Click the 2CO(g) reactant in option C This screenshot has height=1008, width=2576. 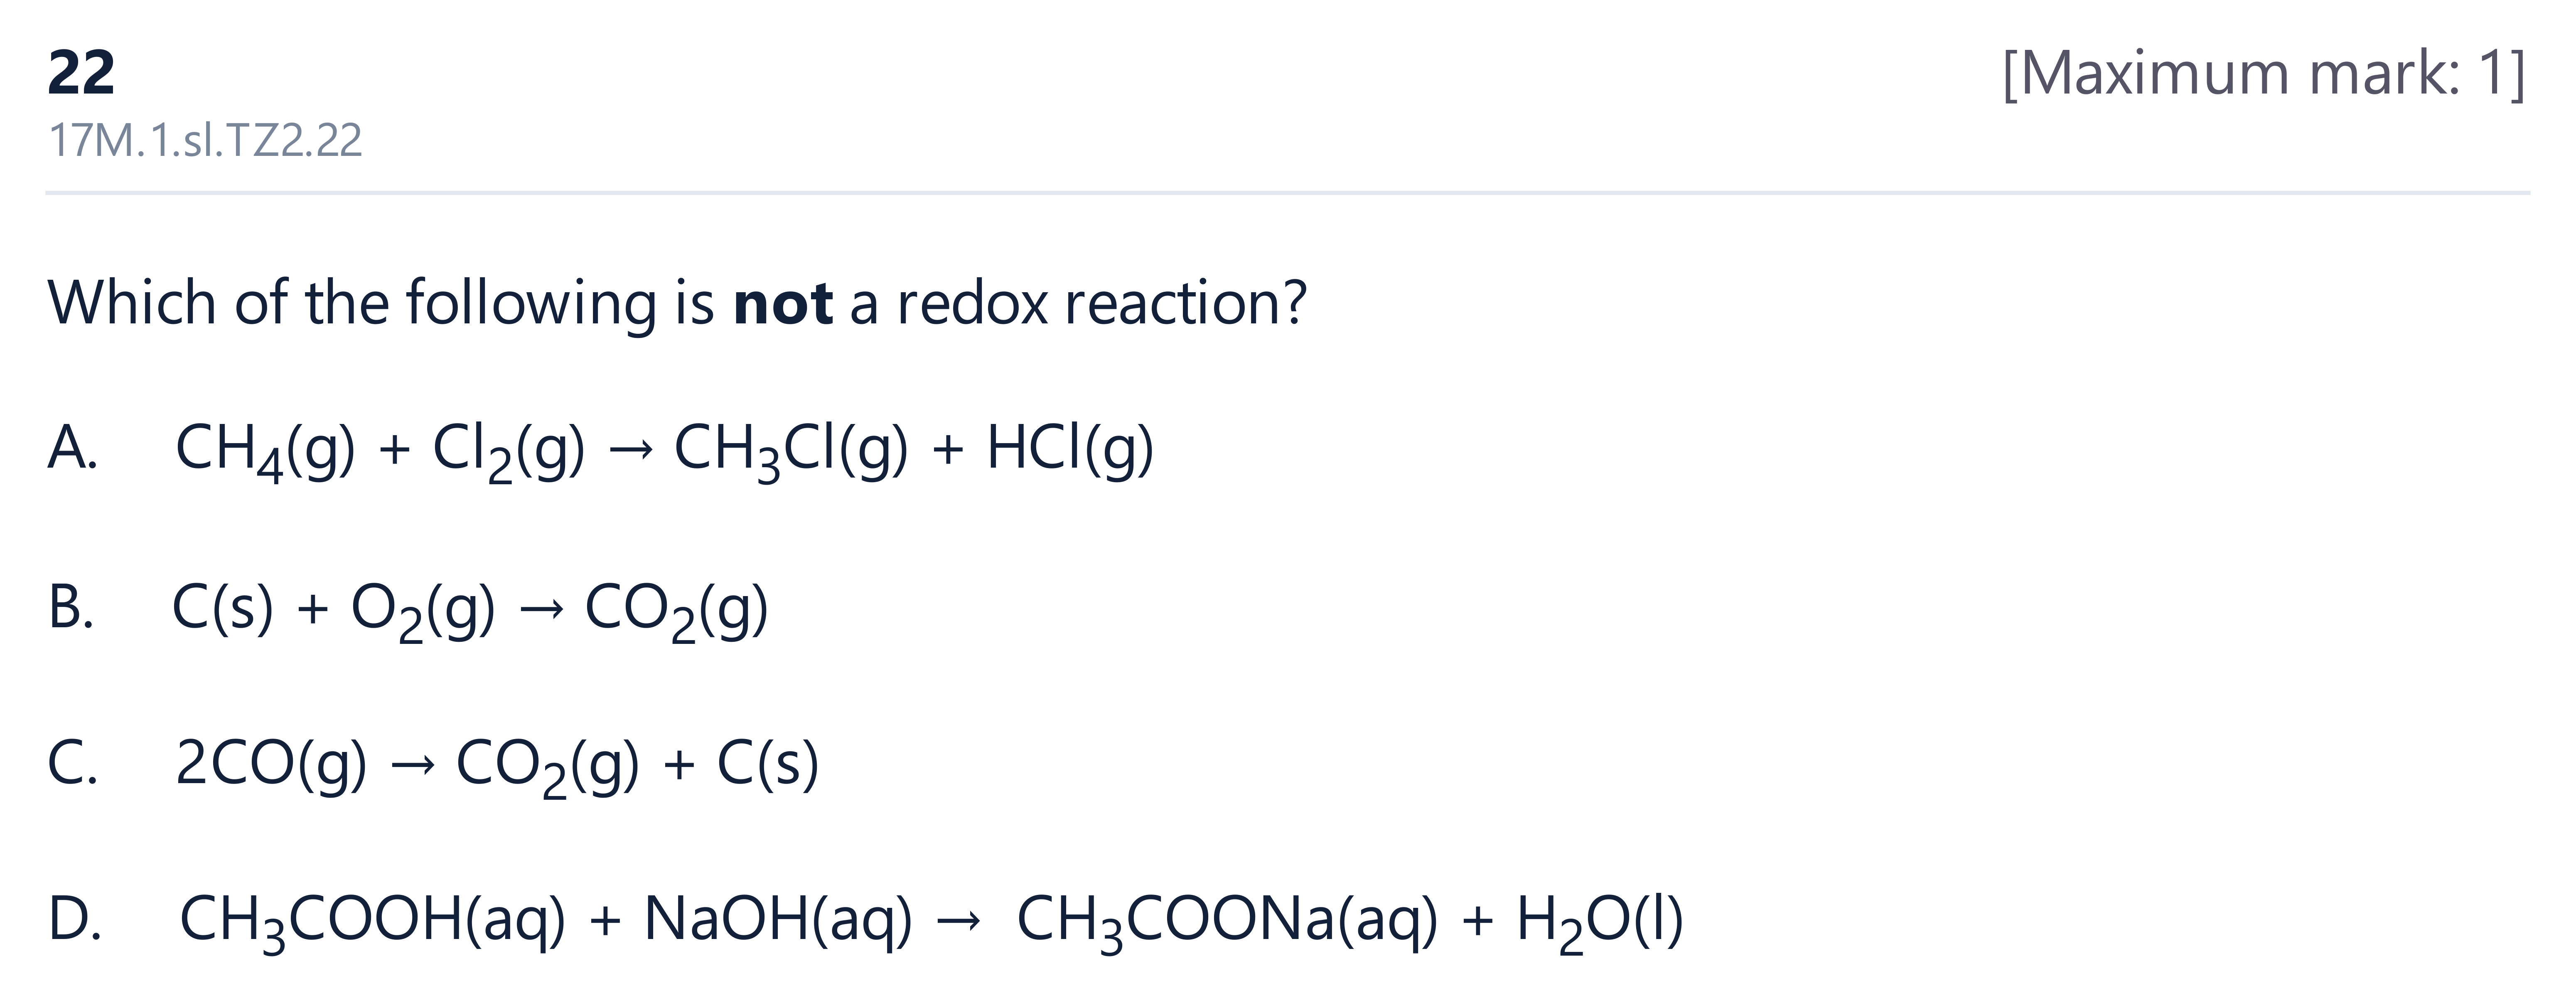tap(271, 765)
